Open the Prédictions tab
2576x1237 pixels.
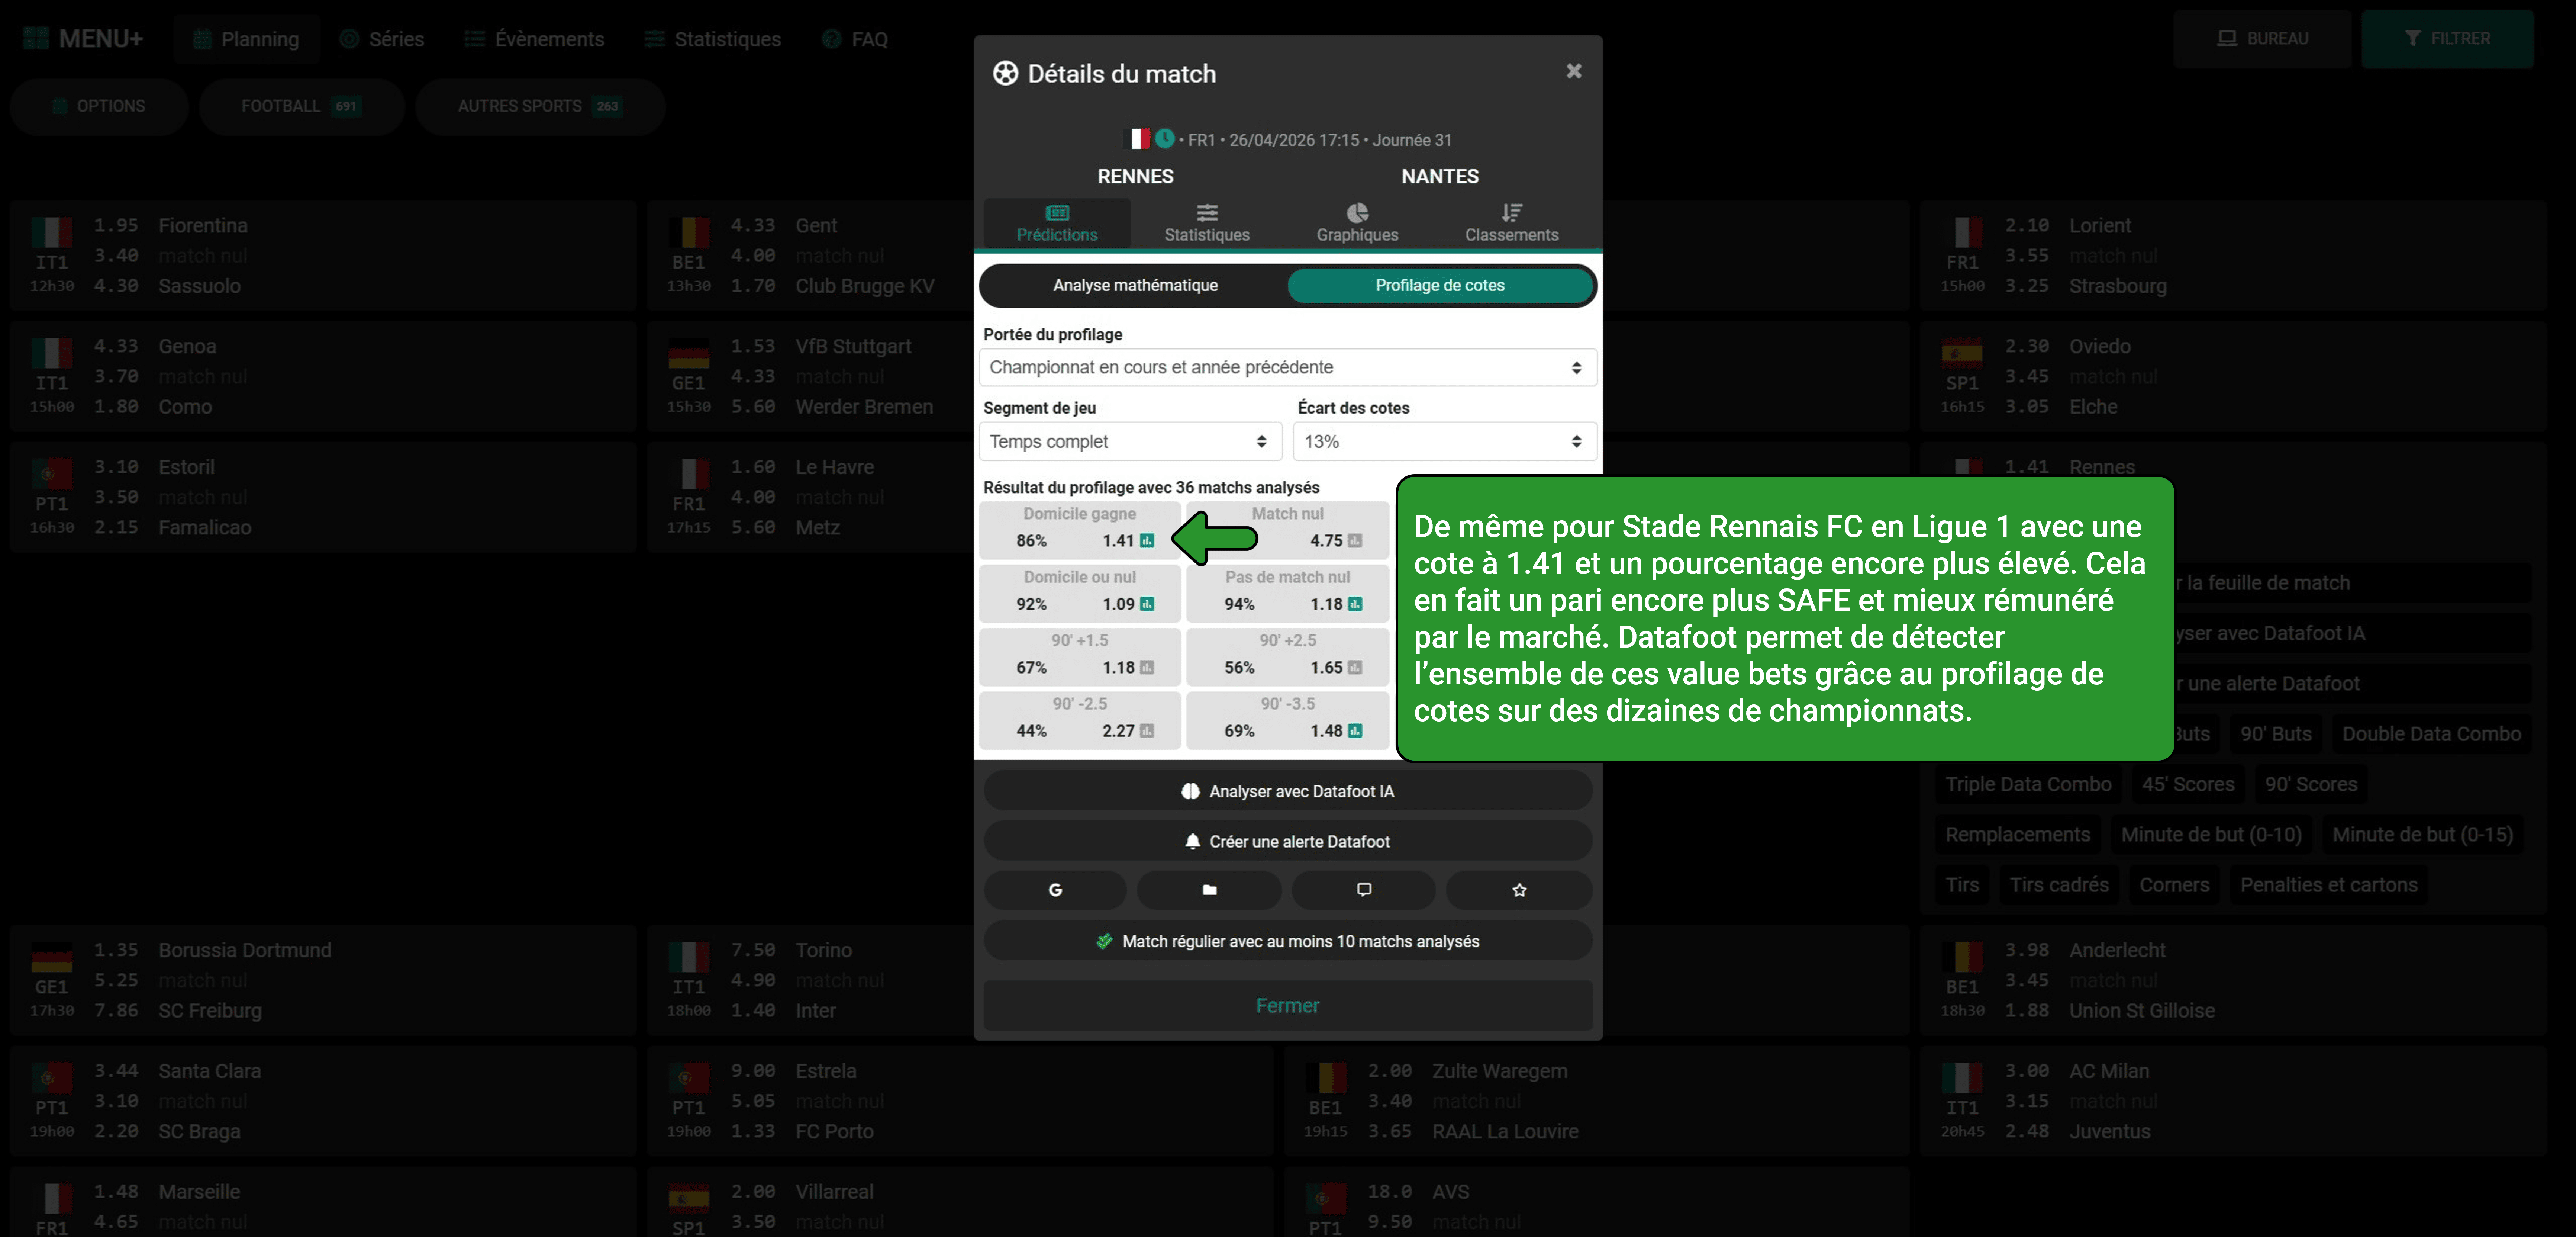tap(1057, 223)
